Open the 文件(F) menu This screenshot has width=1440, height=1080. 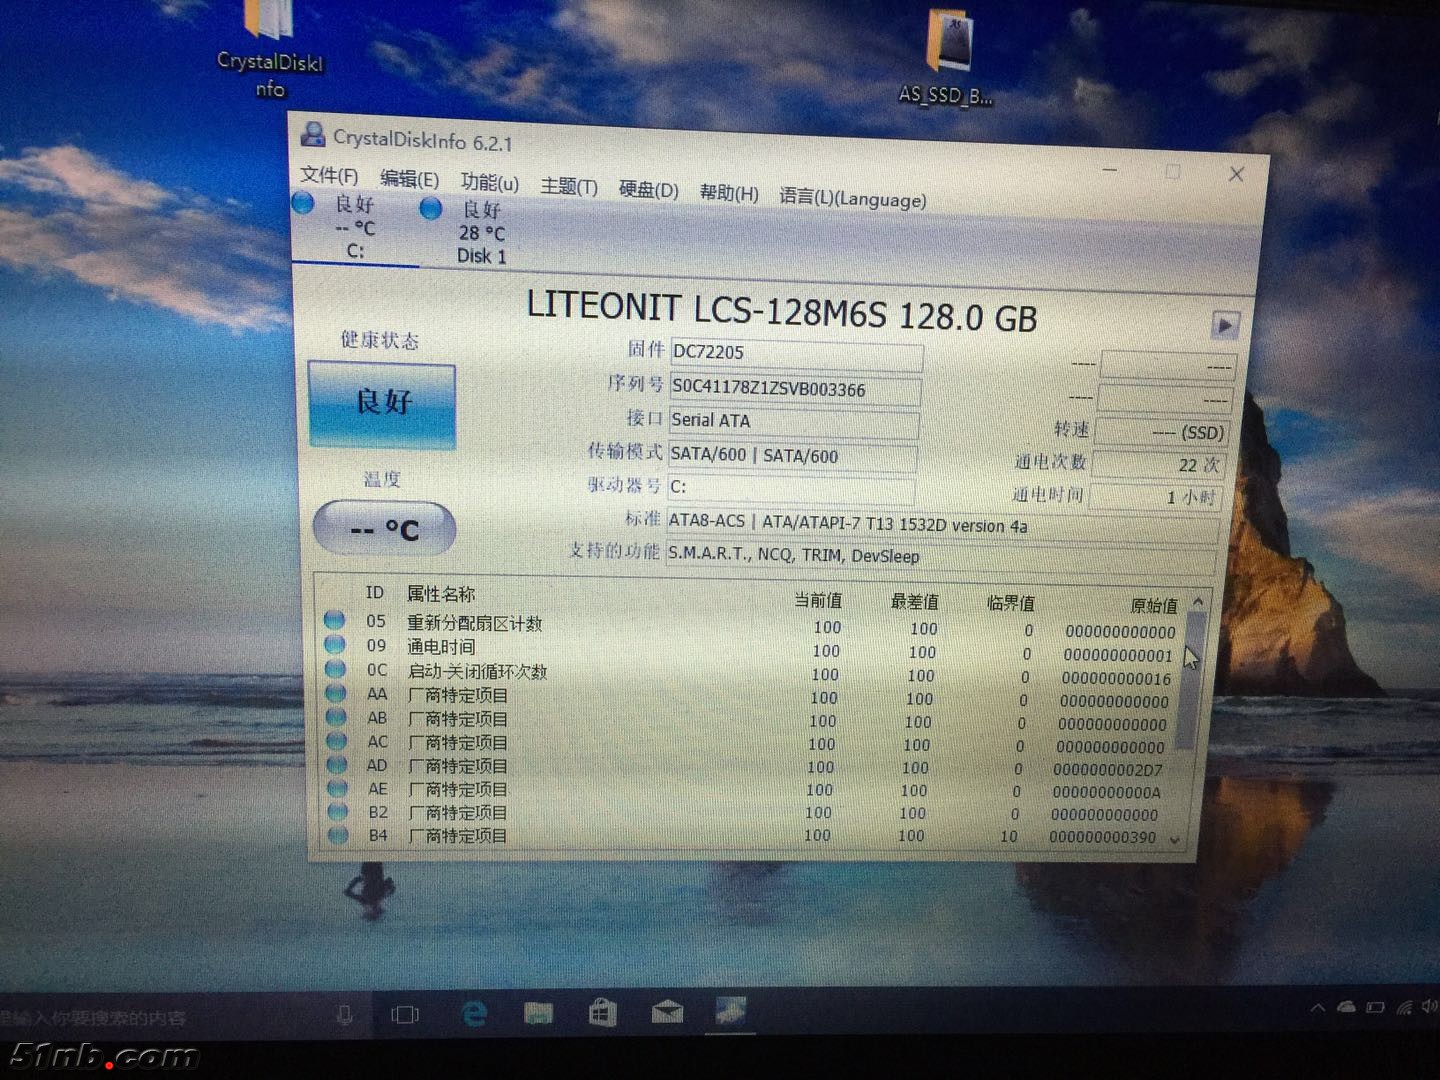pyautogui.click(x=329, y=176)
